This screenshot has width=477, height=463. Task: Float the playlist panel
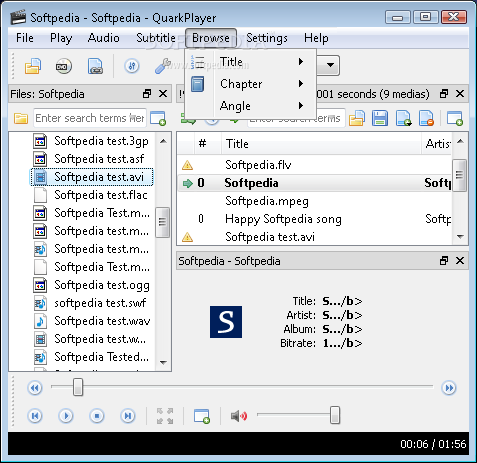tap(444, 94)
